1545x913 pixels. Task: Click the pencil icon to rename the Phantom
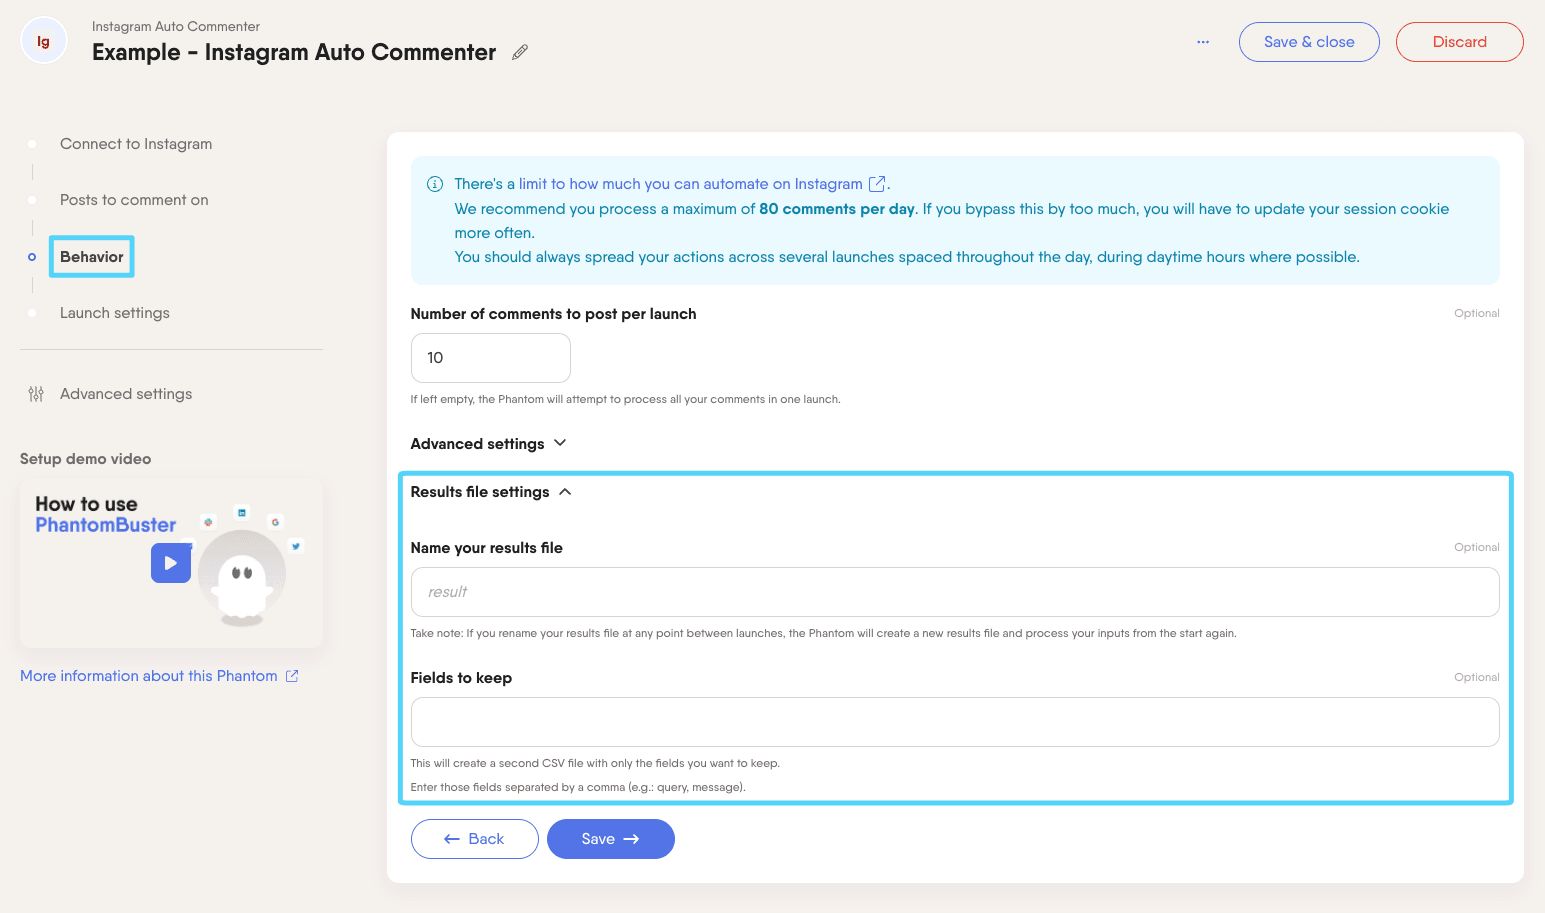519,51
